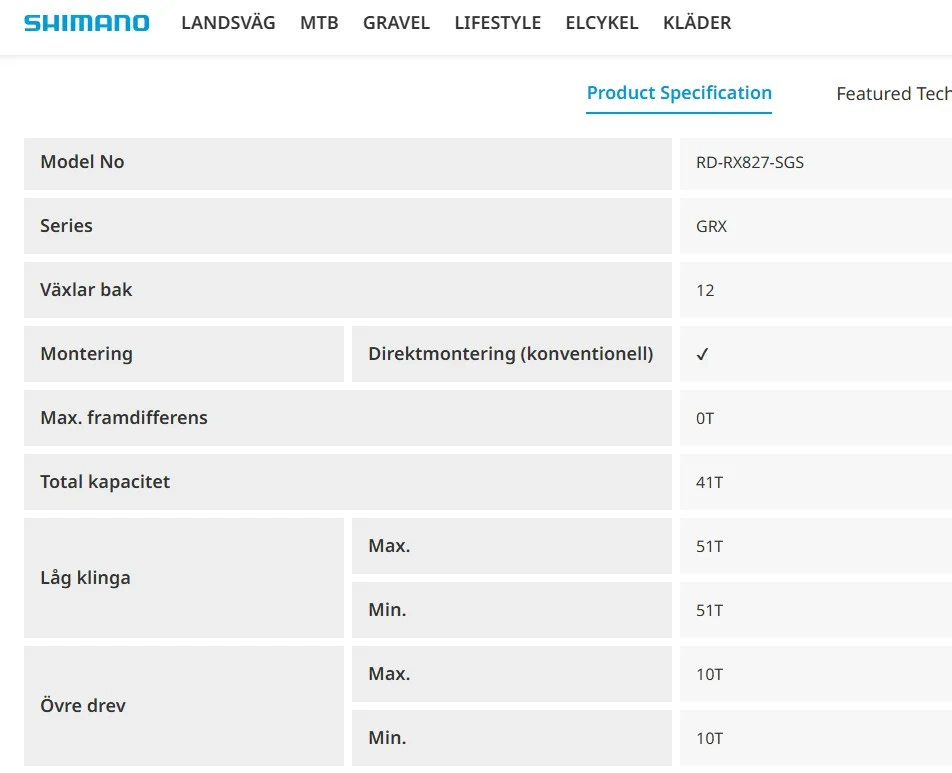Viewport: 952px width, 773px height.
Task: Open the GRAVEL navigation menu
Action: coord(396,23)
